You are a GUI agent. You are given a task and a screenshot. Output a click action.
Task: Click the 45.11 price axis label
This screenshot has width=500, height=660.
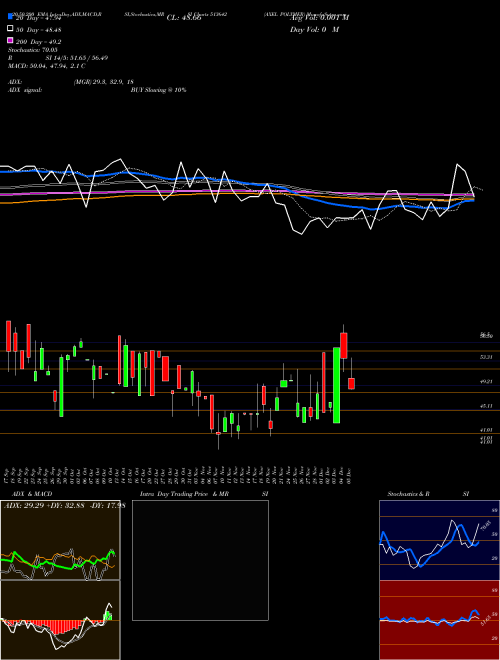pos(486,406)
